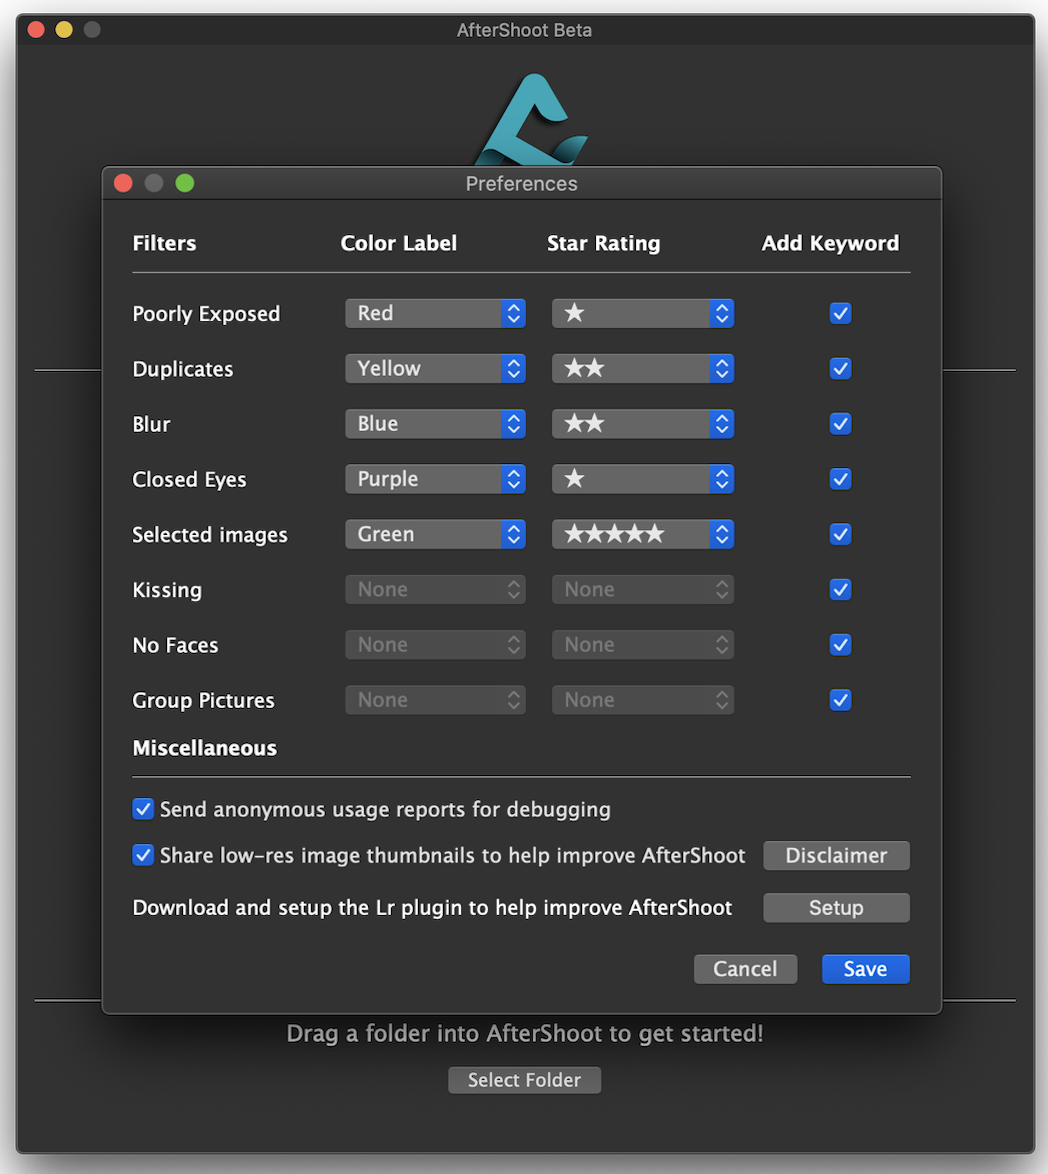Screen dimensions: 1048x1174
Task: Click the Star Rating column header
Action: 603,243
